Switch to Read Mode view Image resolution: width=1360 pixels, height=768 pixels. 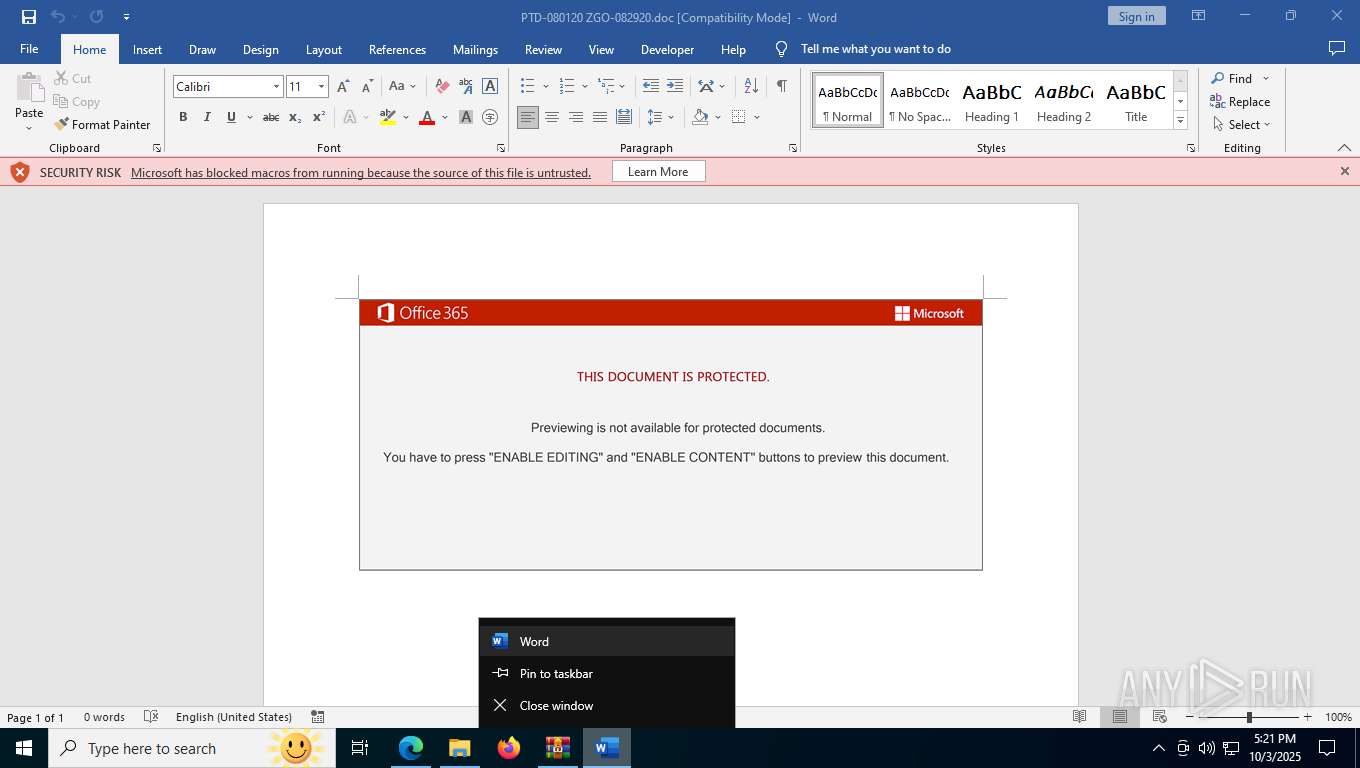coord(1079,717)
